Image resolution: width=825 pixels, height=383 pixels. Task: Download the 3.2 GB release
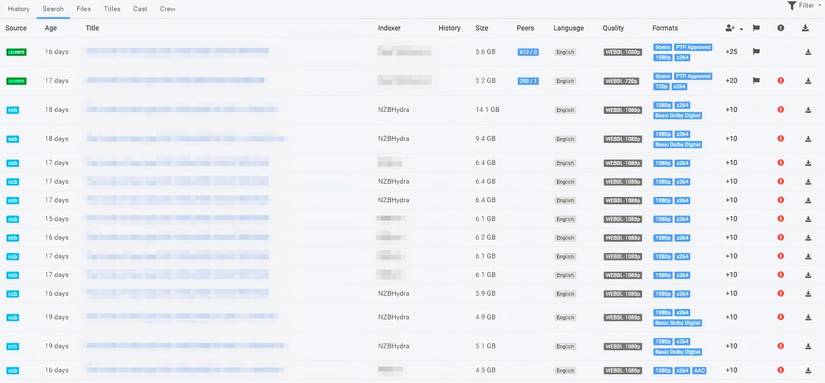[808, 81]
